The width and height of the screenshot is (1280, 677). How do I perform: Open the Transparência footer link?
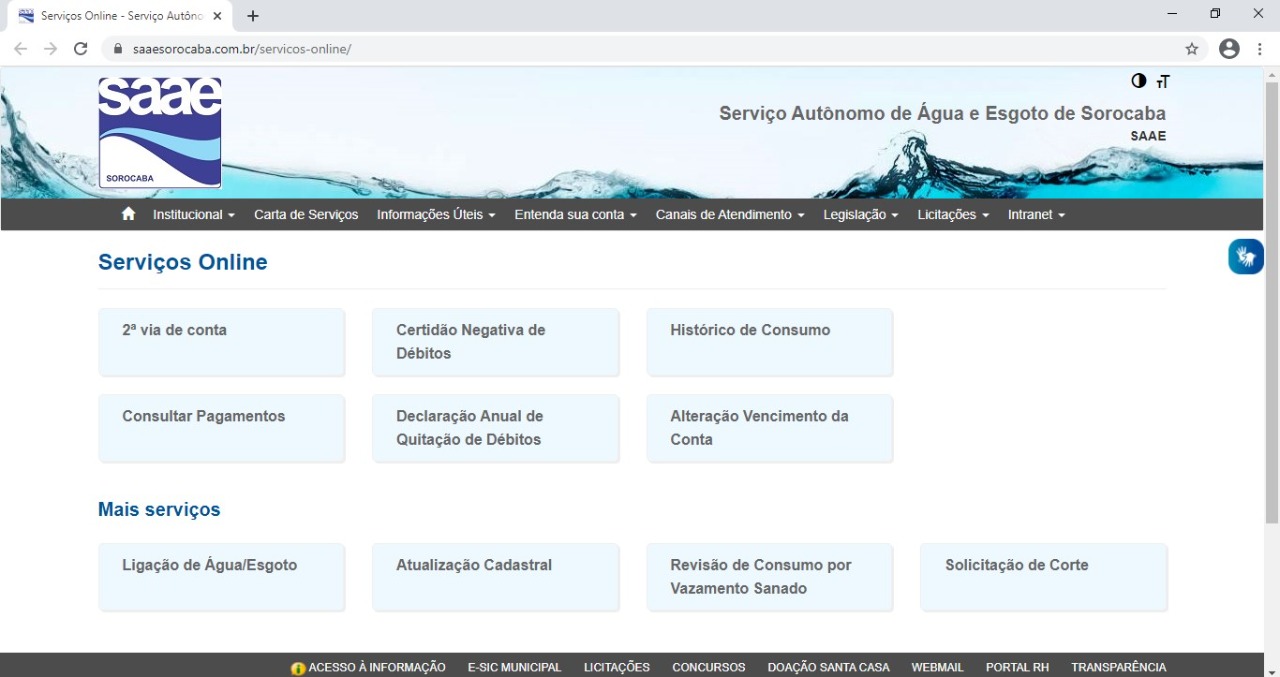[1118, 667]
